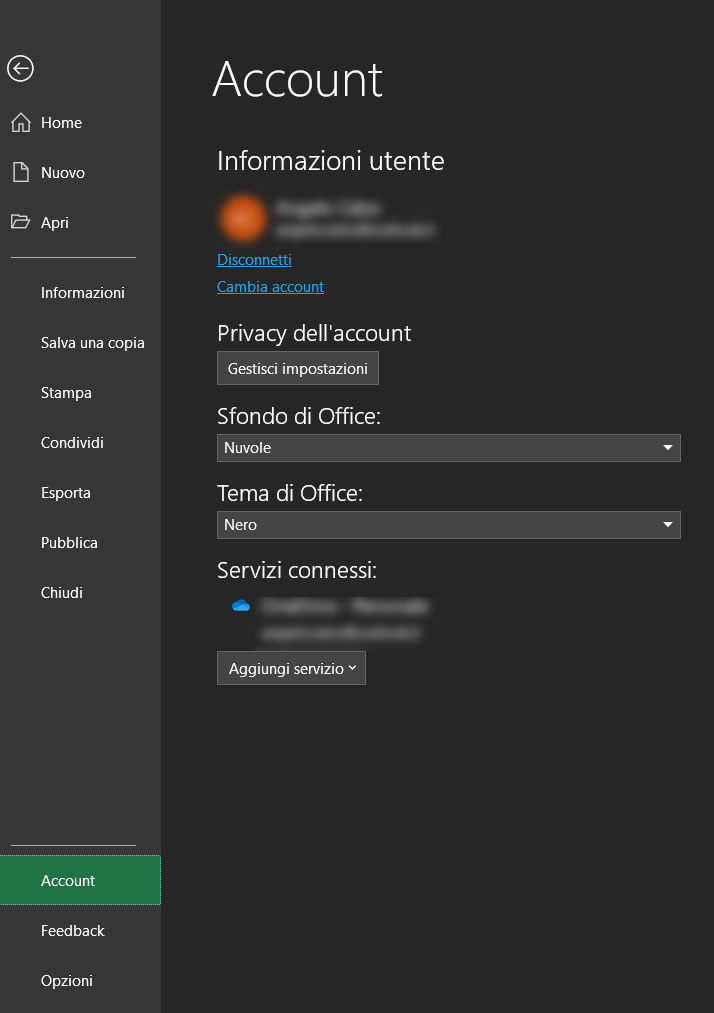This screenshot has height=1013, width=714.
Task: Expand the Sfondo di Office dropdown arrow
Action: coord(667,448)
